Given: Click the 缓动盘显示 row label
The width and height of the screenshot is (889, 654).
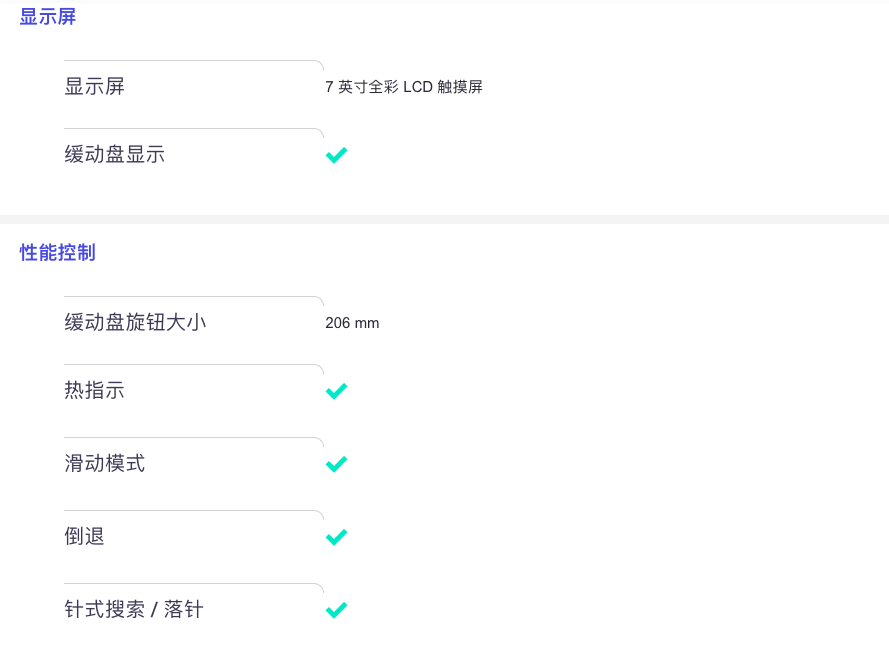Looking at the screenshot, I should click(x=115, y=154).
